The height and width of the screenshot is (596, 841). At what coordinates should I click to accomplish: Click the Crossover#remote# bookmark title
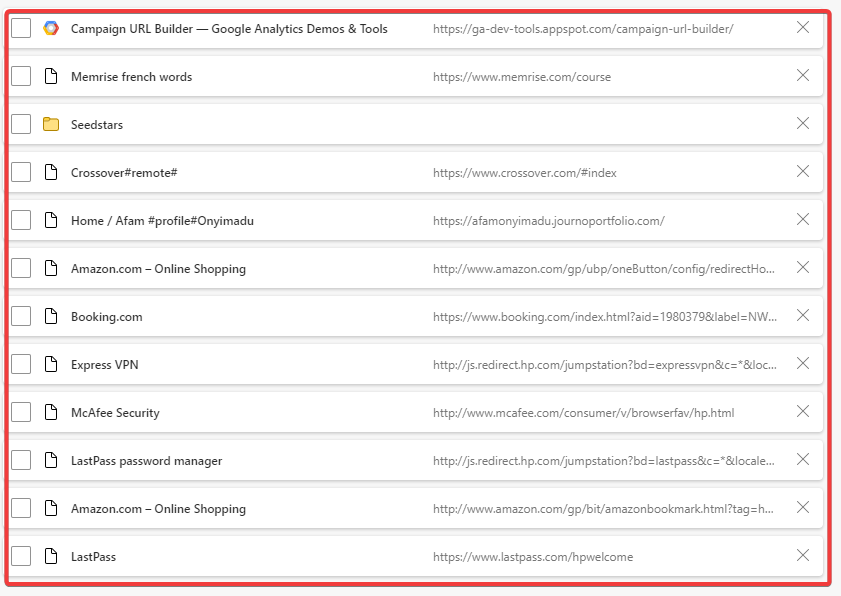[x=124, y=173]
